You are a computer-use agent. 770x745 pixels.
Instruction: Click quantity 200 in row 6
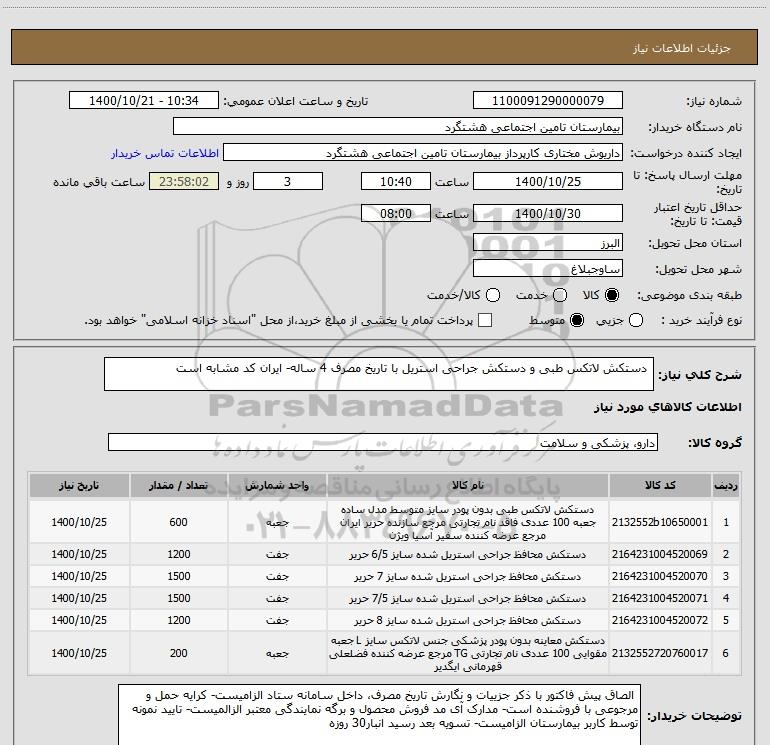click(x=178, y=654)
